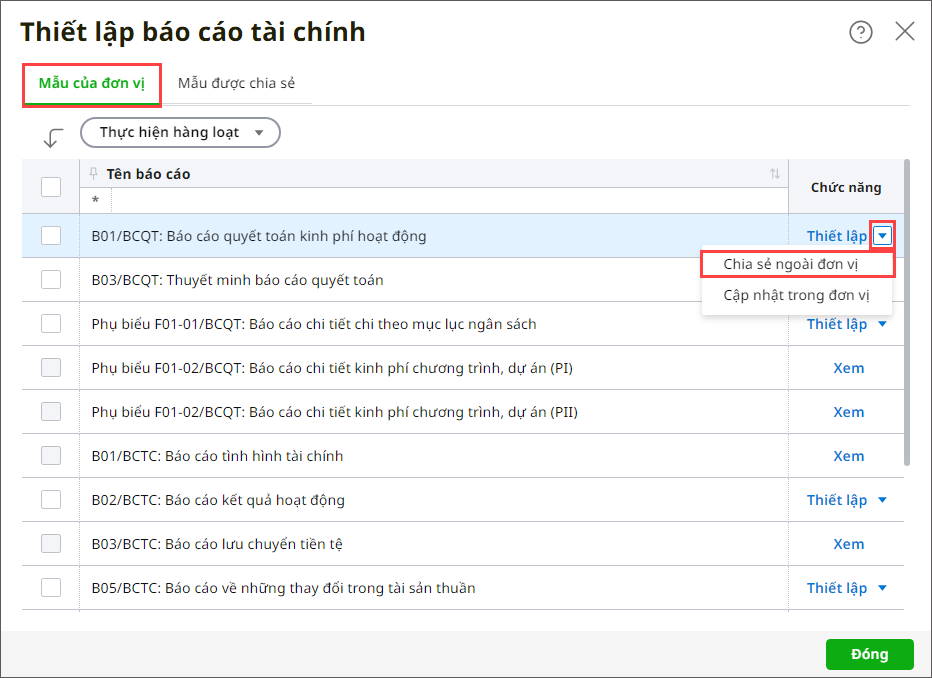
Task: Select F01-02/BCQT chương trình, dự án (PII) text
Action: pos(335,412)
